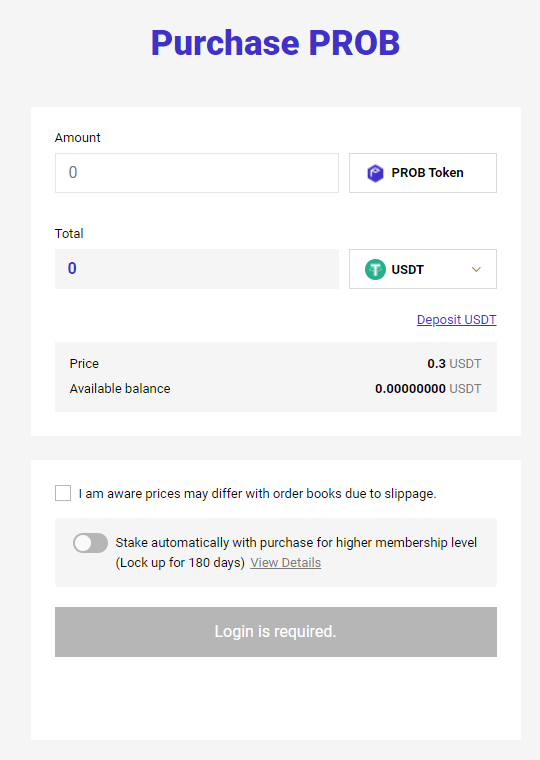Click the slippage awareness statement text
Viewport: 540px width, 760px height.
pos(257,493)
